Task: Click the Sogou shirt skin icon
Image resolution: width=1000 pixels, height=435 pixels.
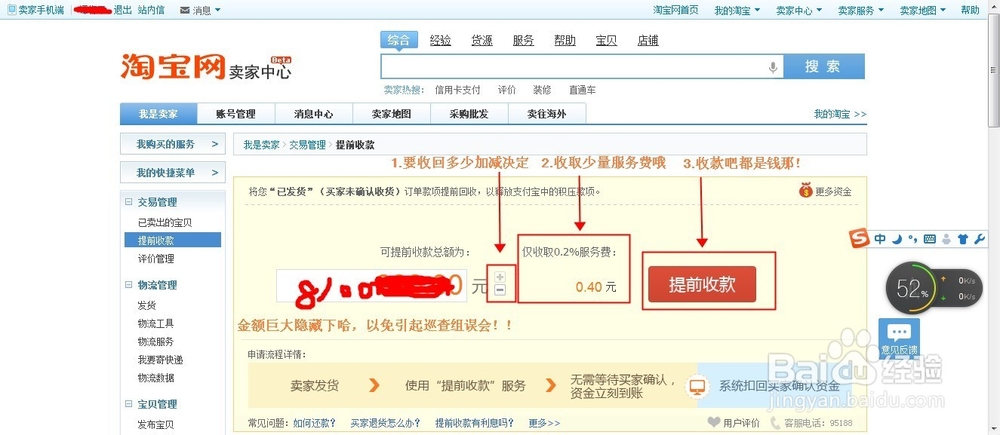Action: [963, 239]
